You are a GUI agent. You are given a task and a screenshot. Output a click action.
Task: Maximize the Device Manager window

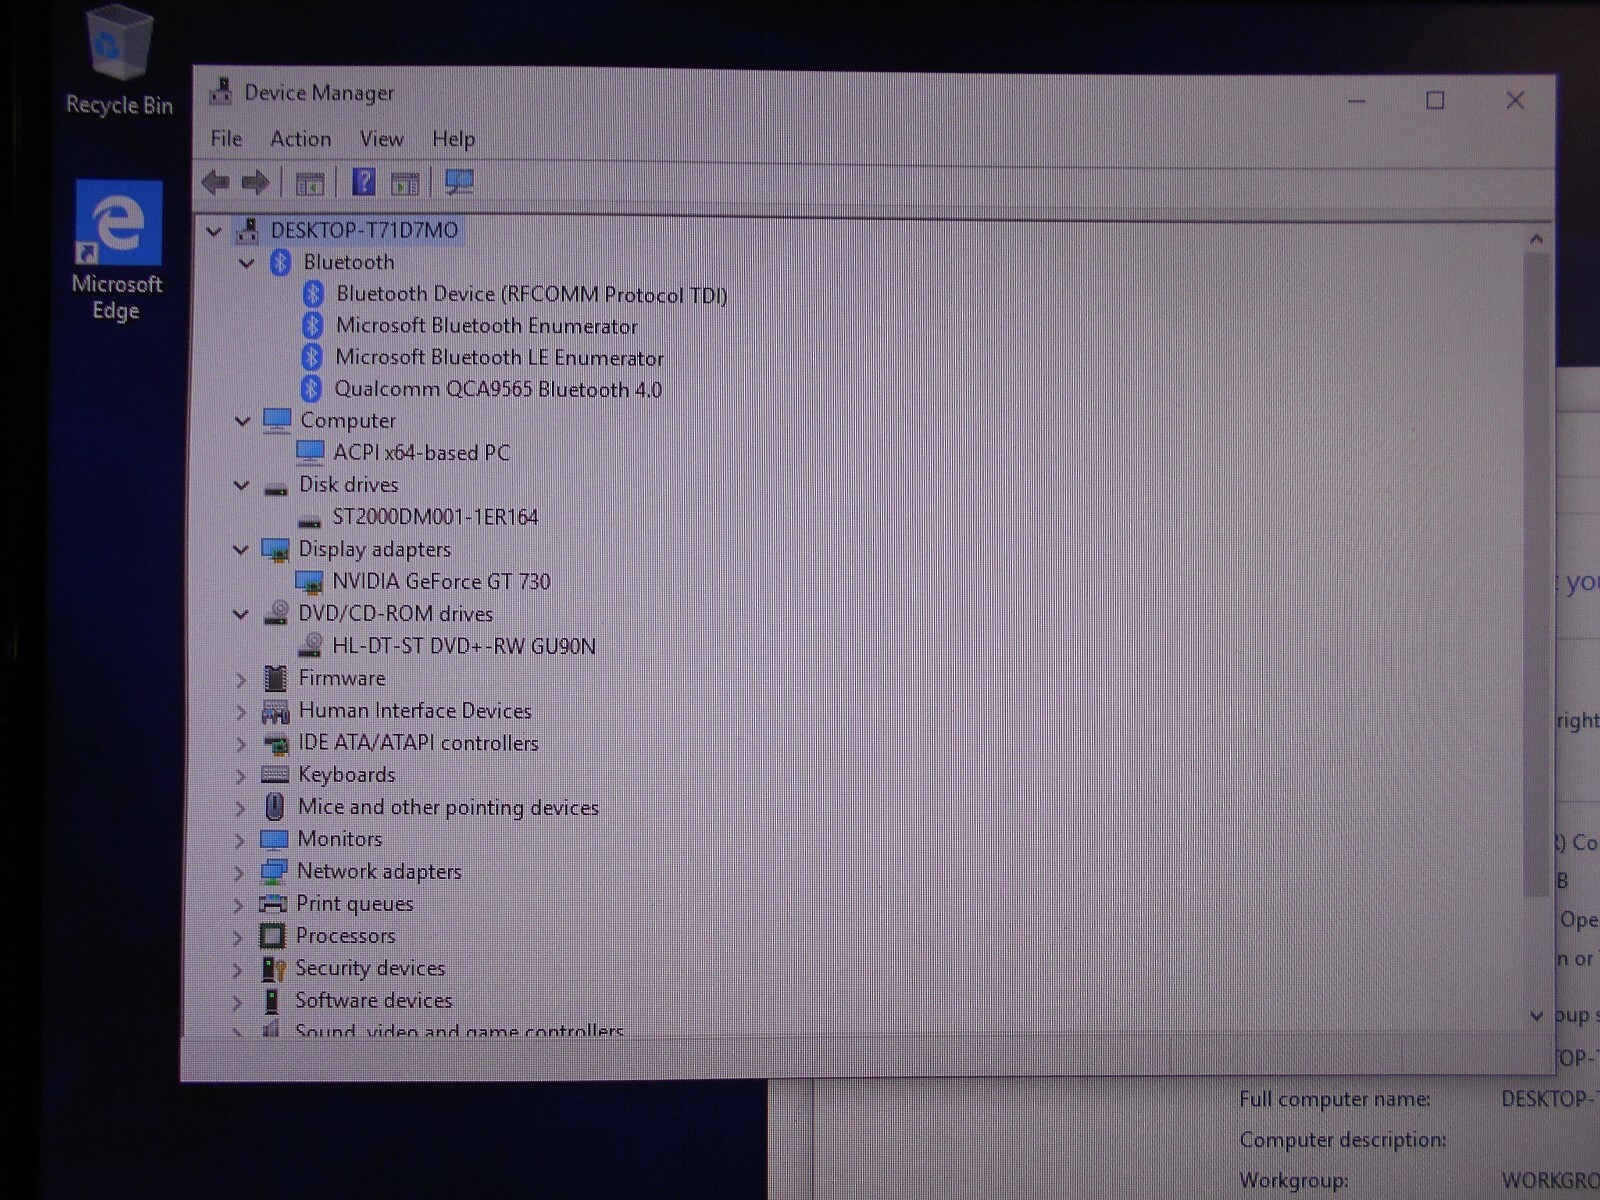(x=1435, y=101)
